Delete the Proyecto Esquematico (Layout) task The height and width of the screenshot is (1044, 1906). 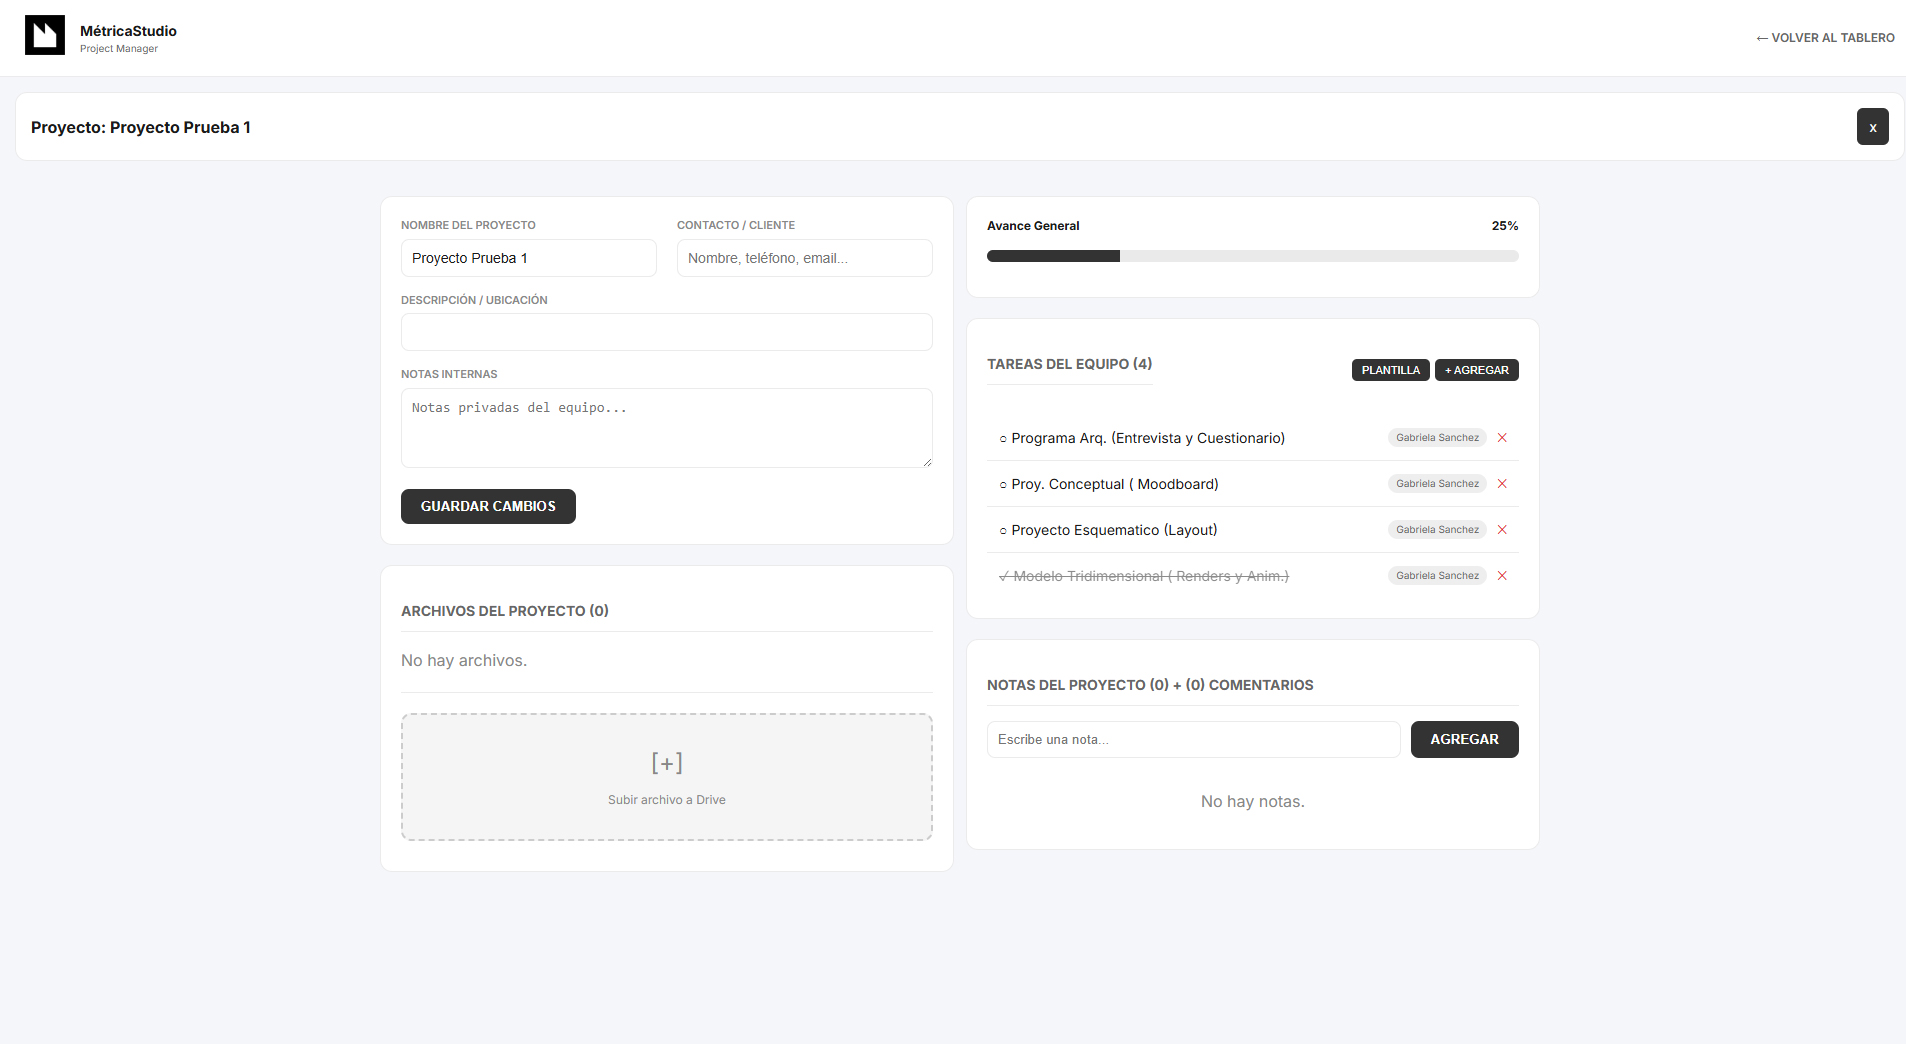[1502, 530]
